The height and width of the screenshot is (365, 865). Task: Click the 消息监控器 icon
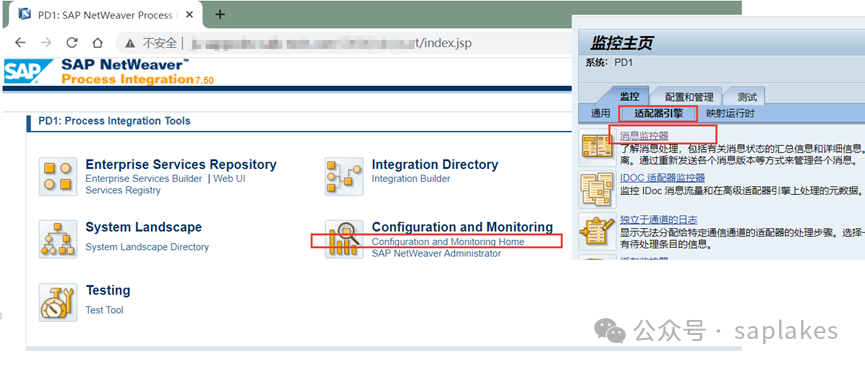coord(597,148)
